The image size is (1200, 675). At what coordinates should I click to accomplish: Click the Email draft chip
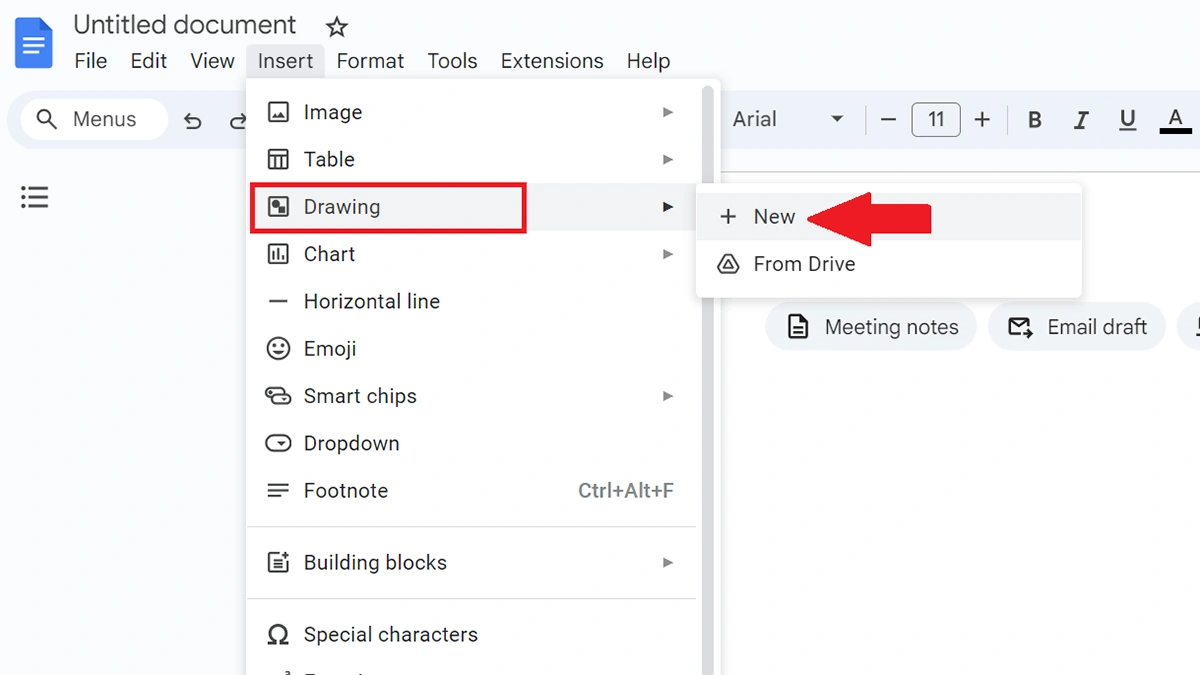pos(1077,327)
